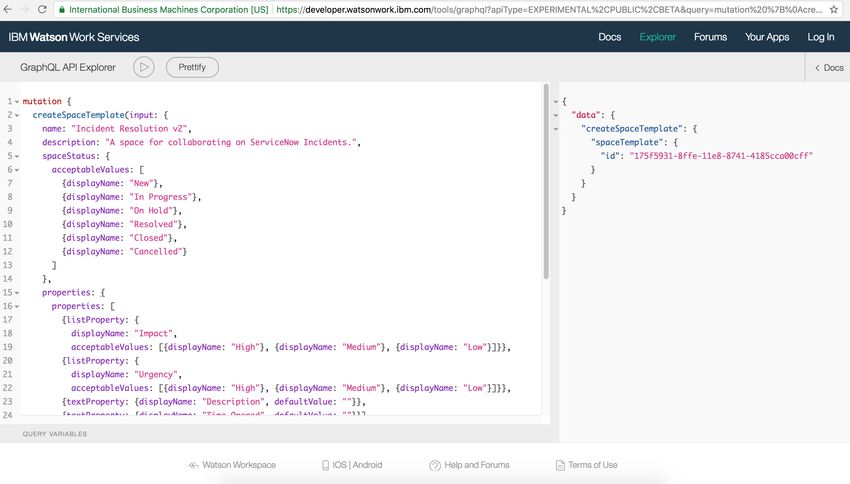Reload page with browser refresh icon
Viewport: 850px width, 484px height.
(x=42, y=9)
